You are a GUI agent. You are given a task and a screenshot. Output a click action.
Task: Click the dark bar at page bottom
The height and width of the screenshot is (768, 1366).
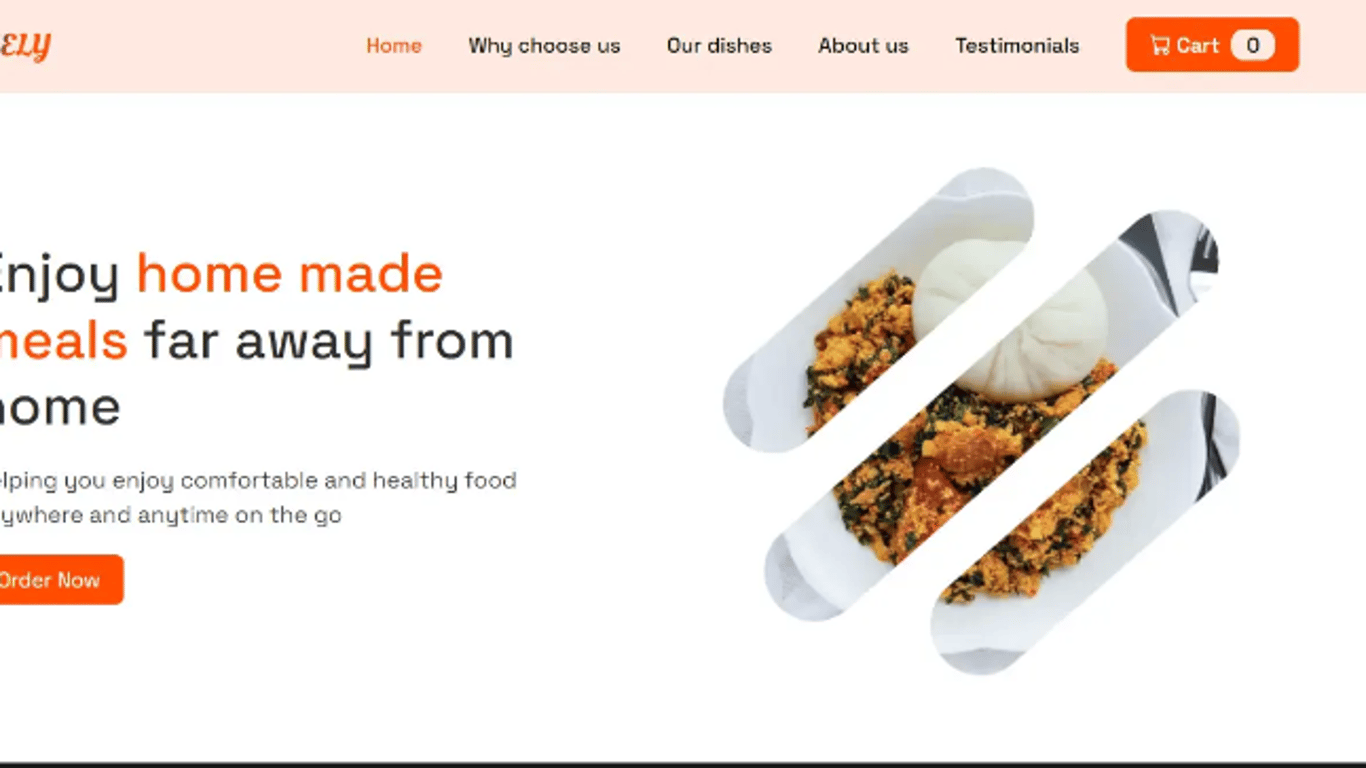click(x=683, y=765)
